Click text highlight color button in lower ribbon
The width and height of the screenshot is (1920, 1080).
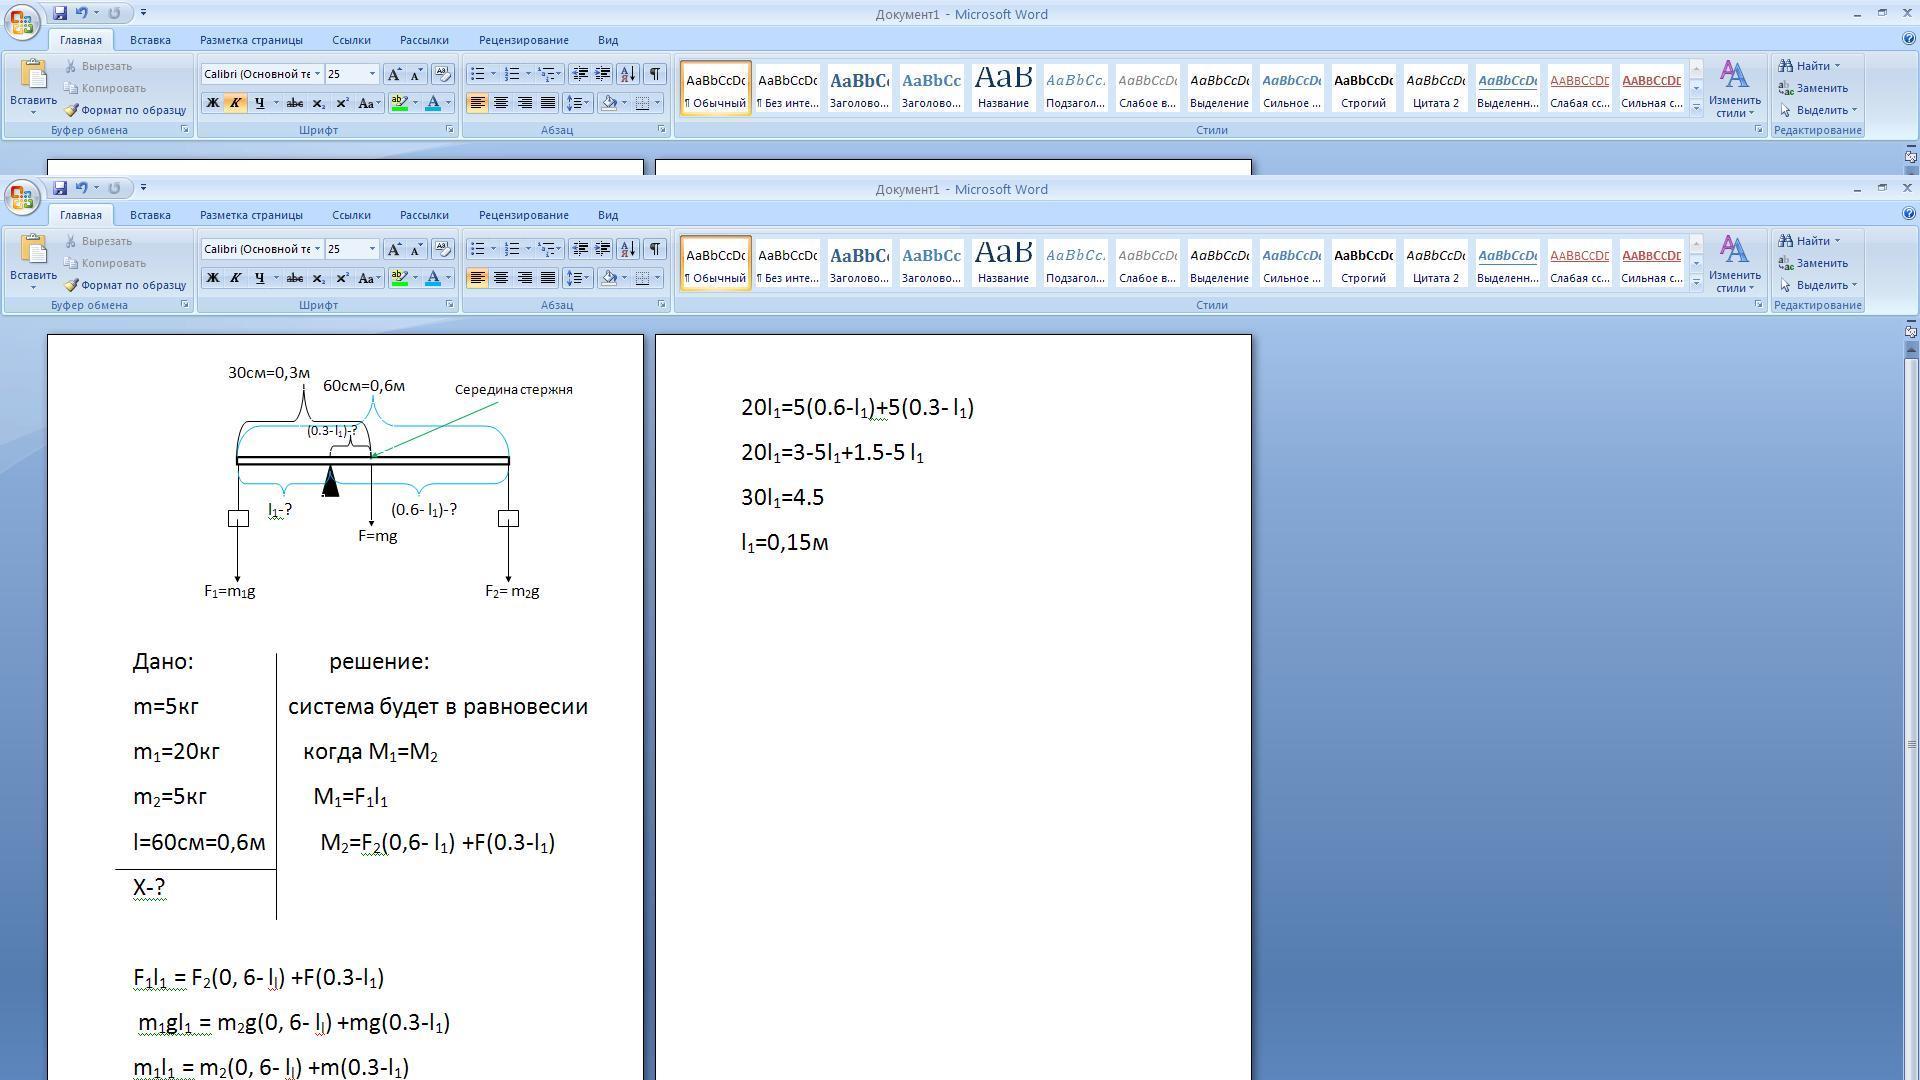coord(400,278)
